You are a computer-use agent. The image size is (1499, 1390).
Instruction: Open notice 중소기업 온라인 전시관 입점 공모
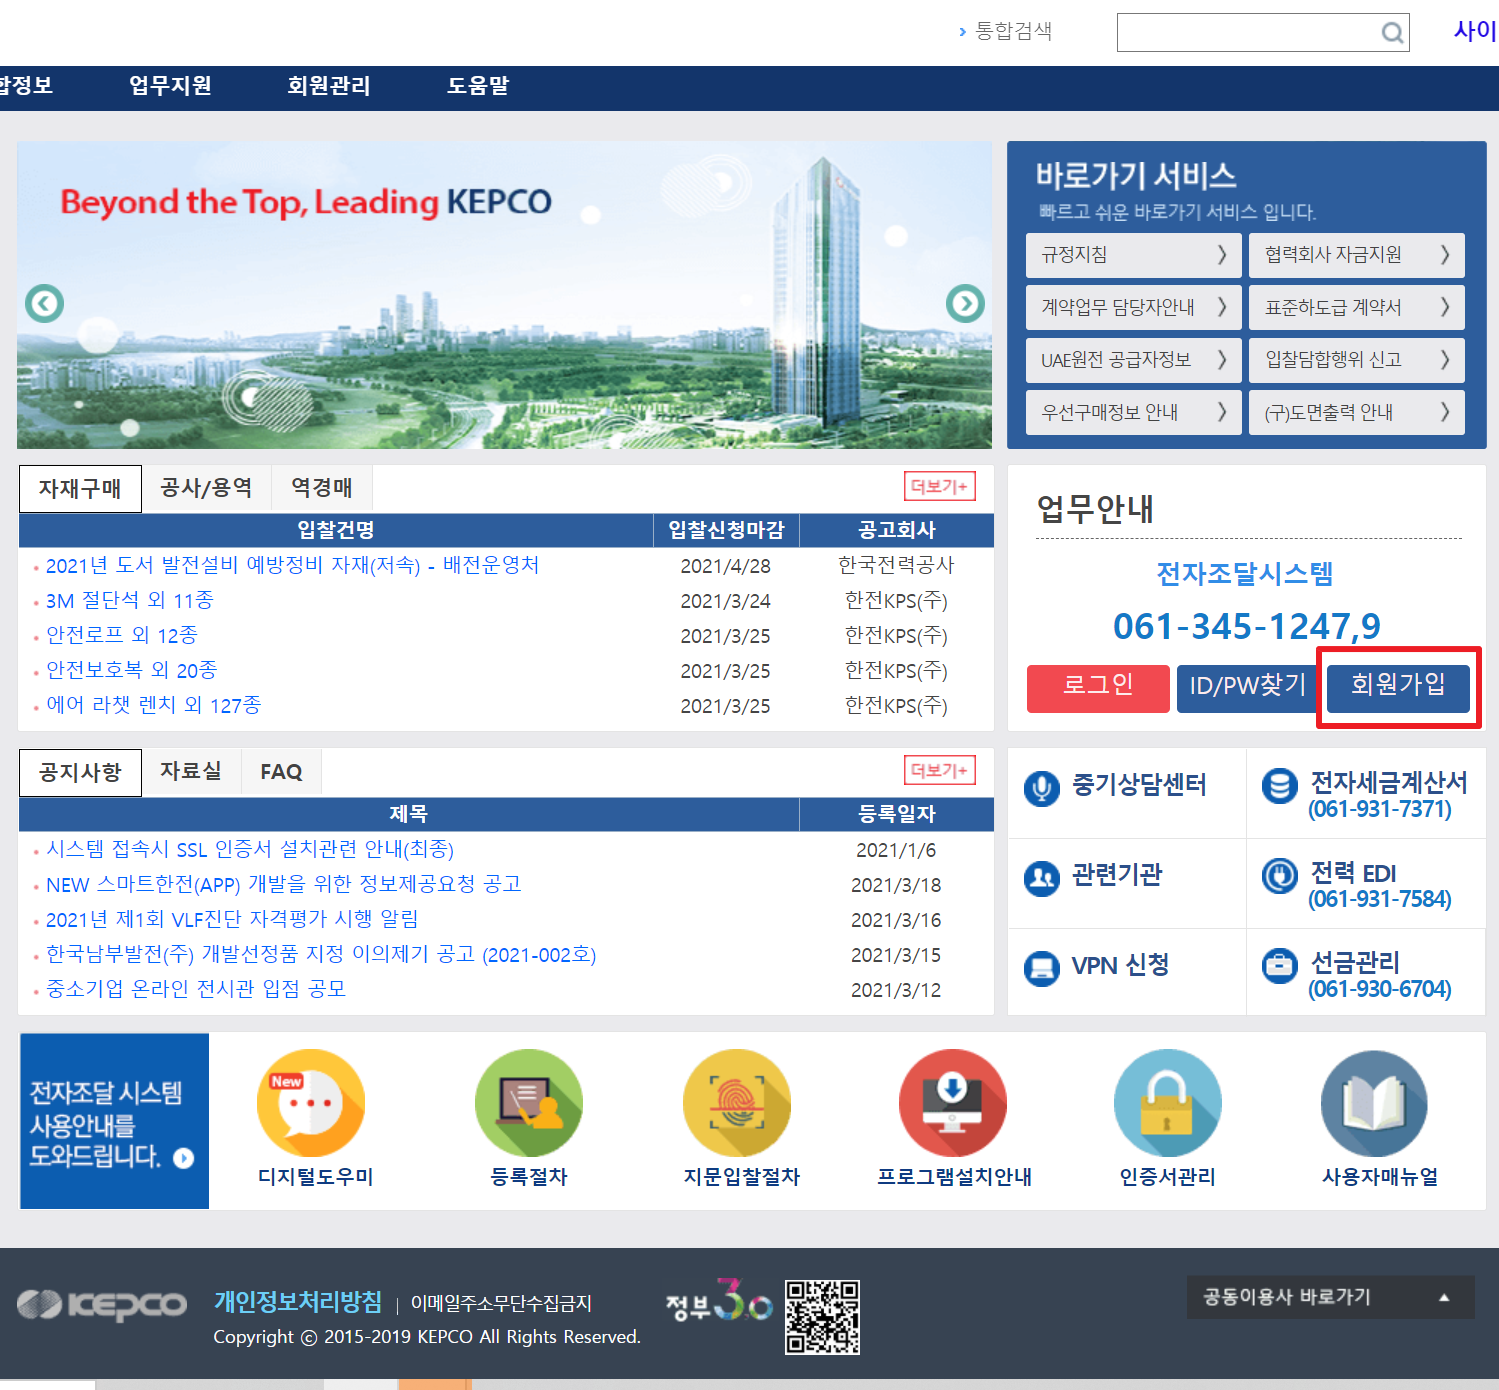click(x=196, y=990)
